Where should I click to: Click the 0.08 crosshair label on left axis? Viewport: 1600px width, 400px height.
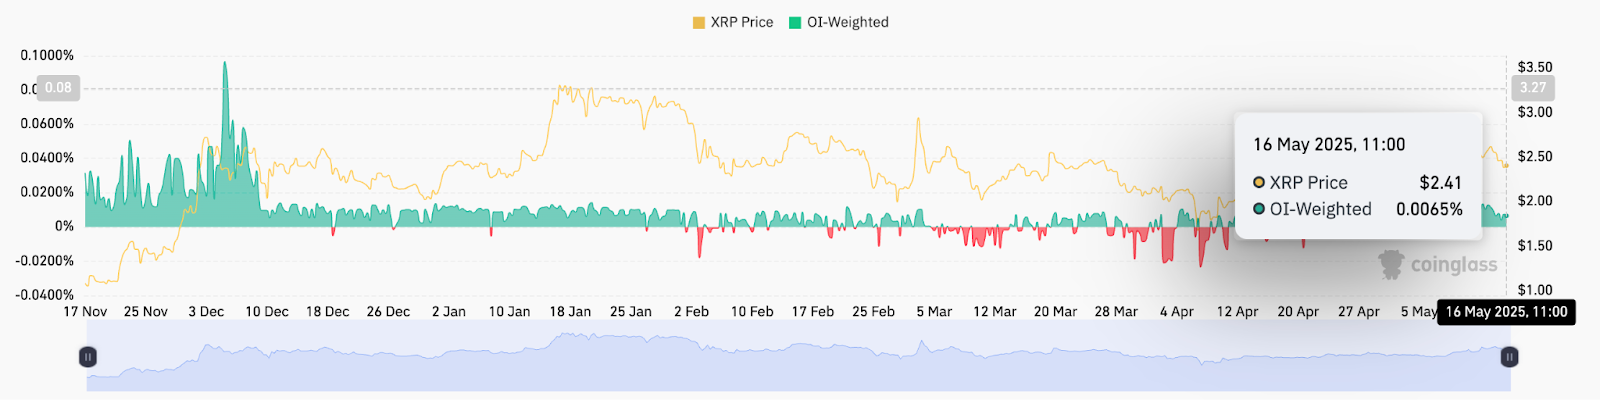pyautogui.click(x=58, y=88)
